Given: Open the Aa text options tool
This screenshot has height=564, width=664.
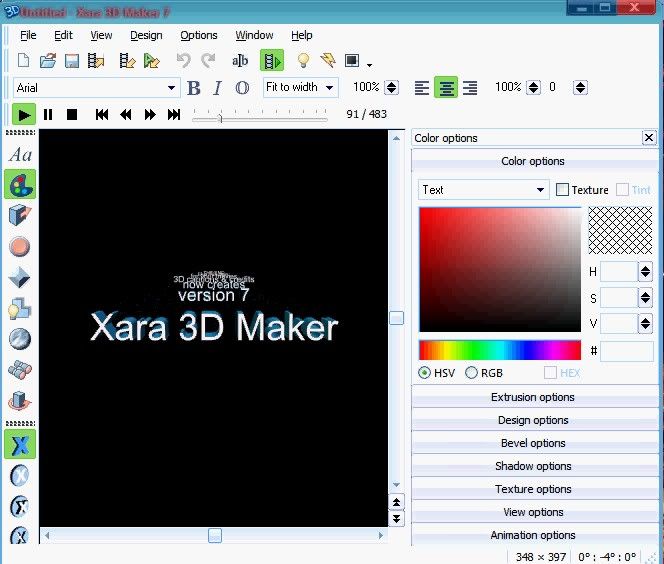Looking at the screenshot, I should (20, 155).
